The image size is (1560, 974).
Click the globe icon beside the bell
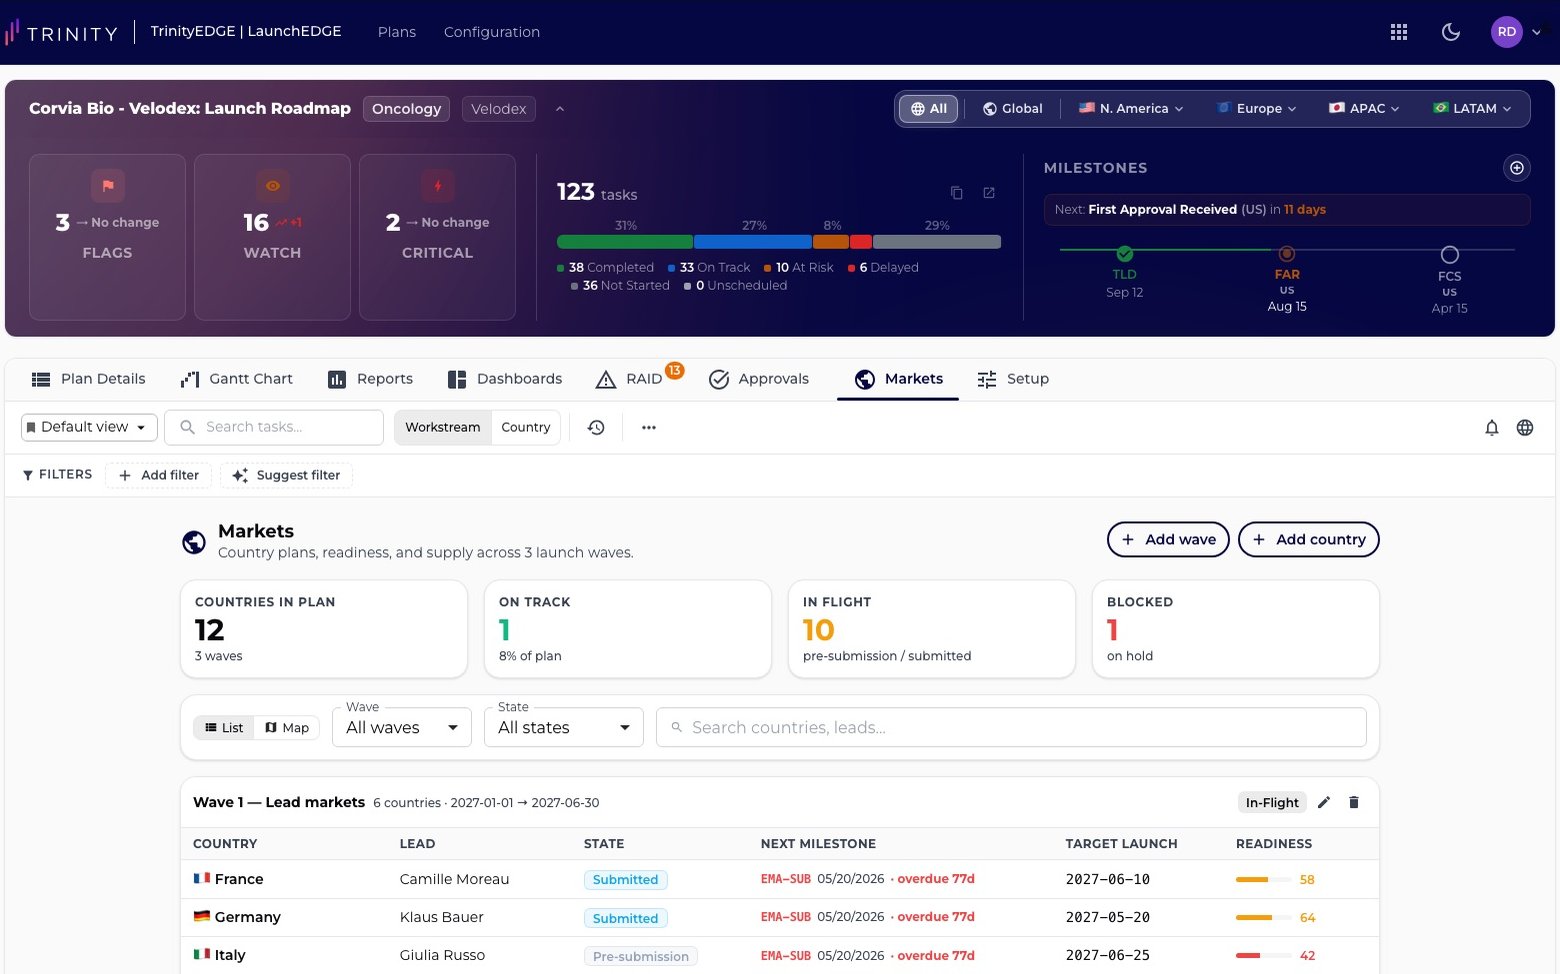tap(1525, 428)
